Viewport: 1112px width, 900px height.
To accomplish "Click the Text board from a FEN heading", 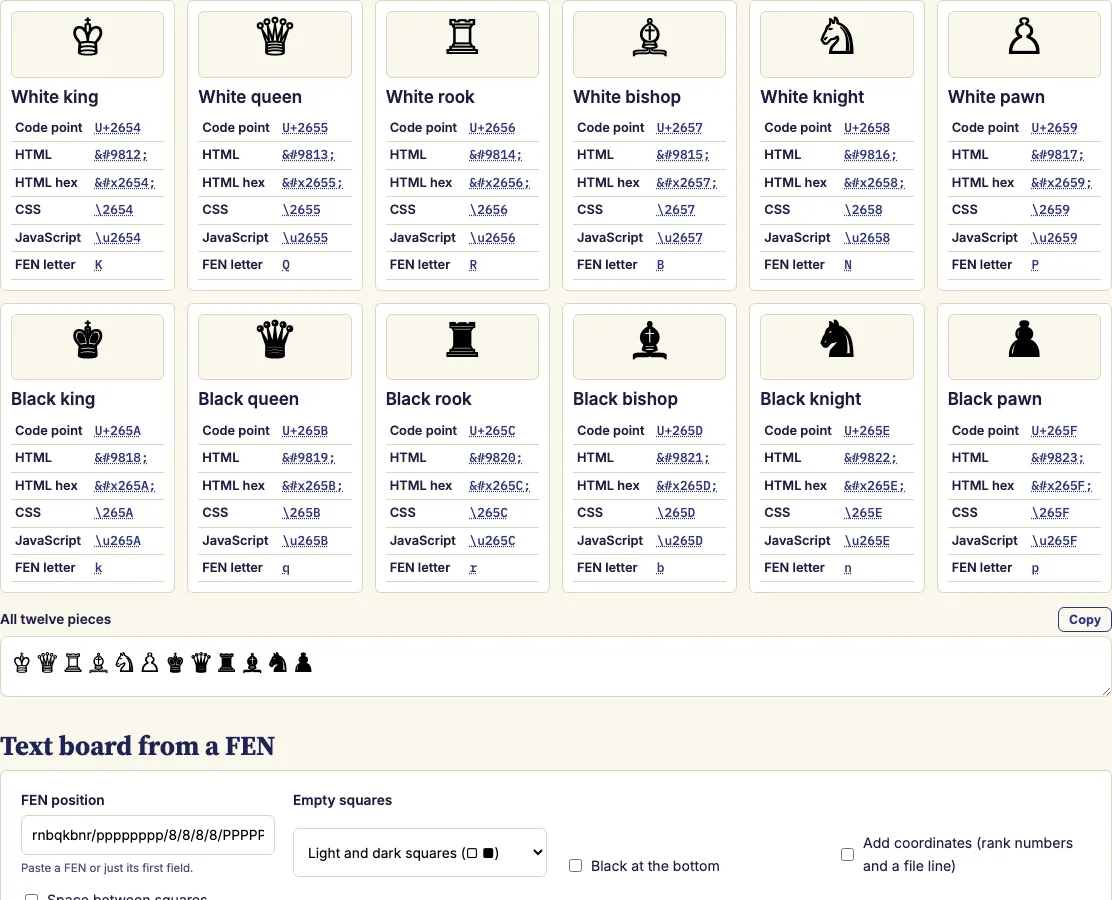I will click(138, 746).
